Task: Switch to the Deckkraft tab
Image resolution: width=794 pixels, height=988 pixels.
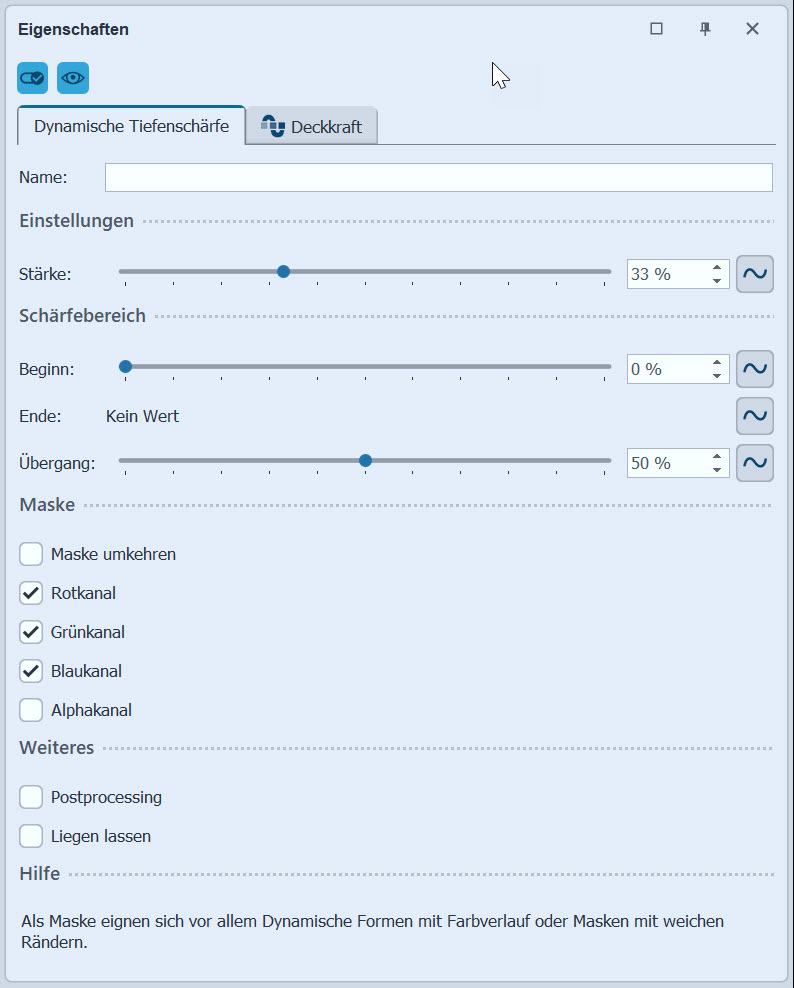Action: click(x=312, y=127)
